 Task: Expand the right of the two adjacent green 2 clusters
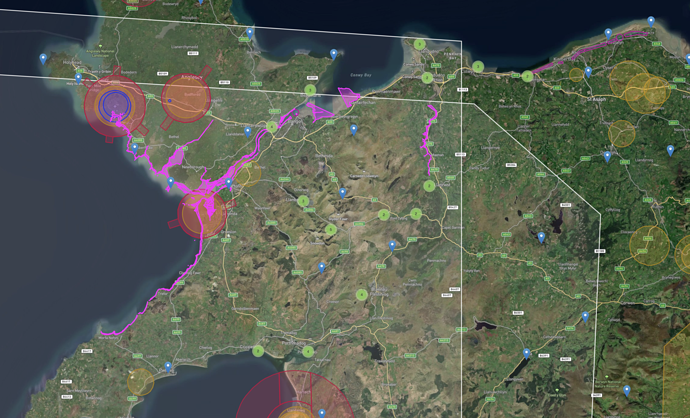click(415, 214)
